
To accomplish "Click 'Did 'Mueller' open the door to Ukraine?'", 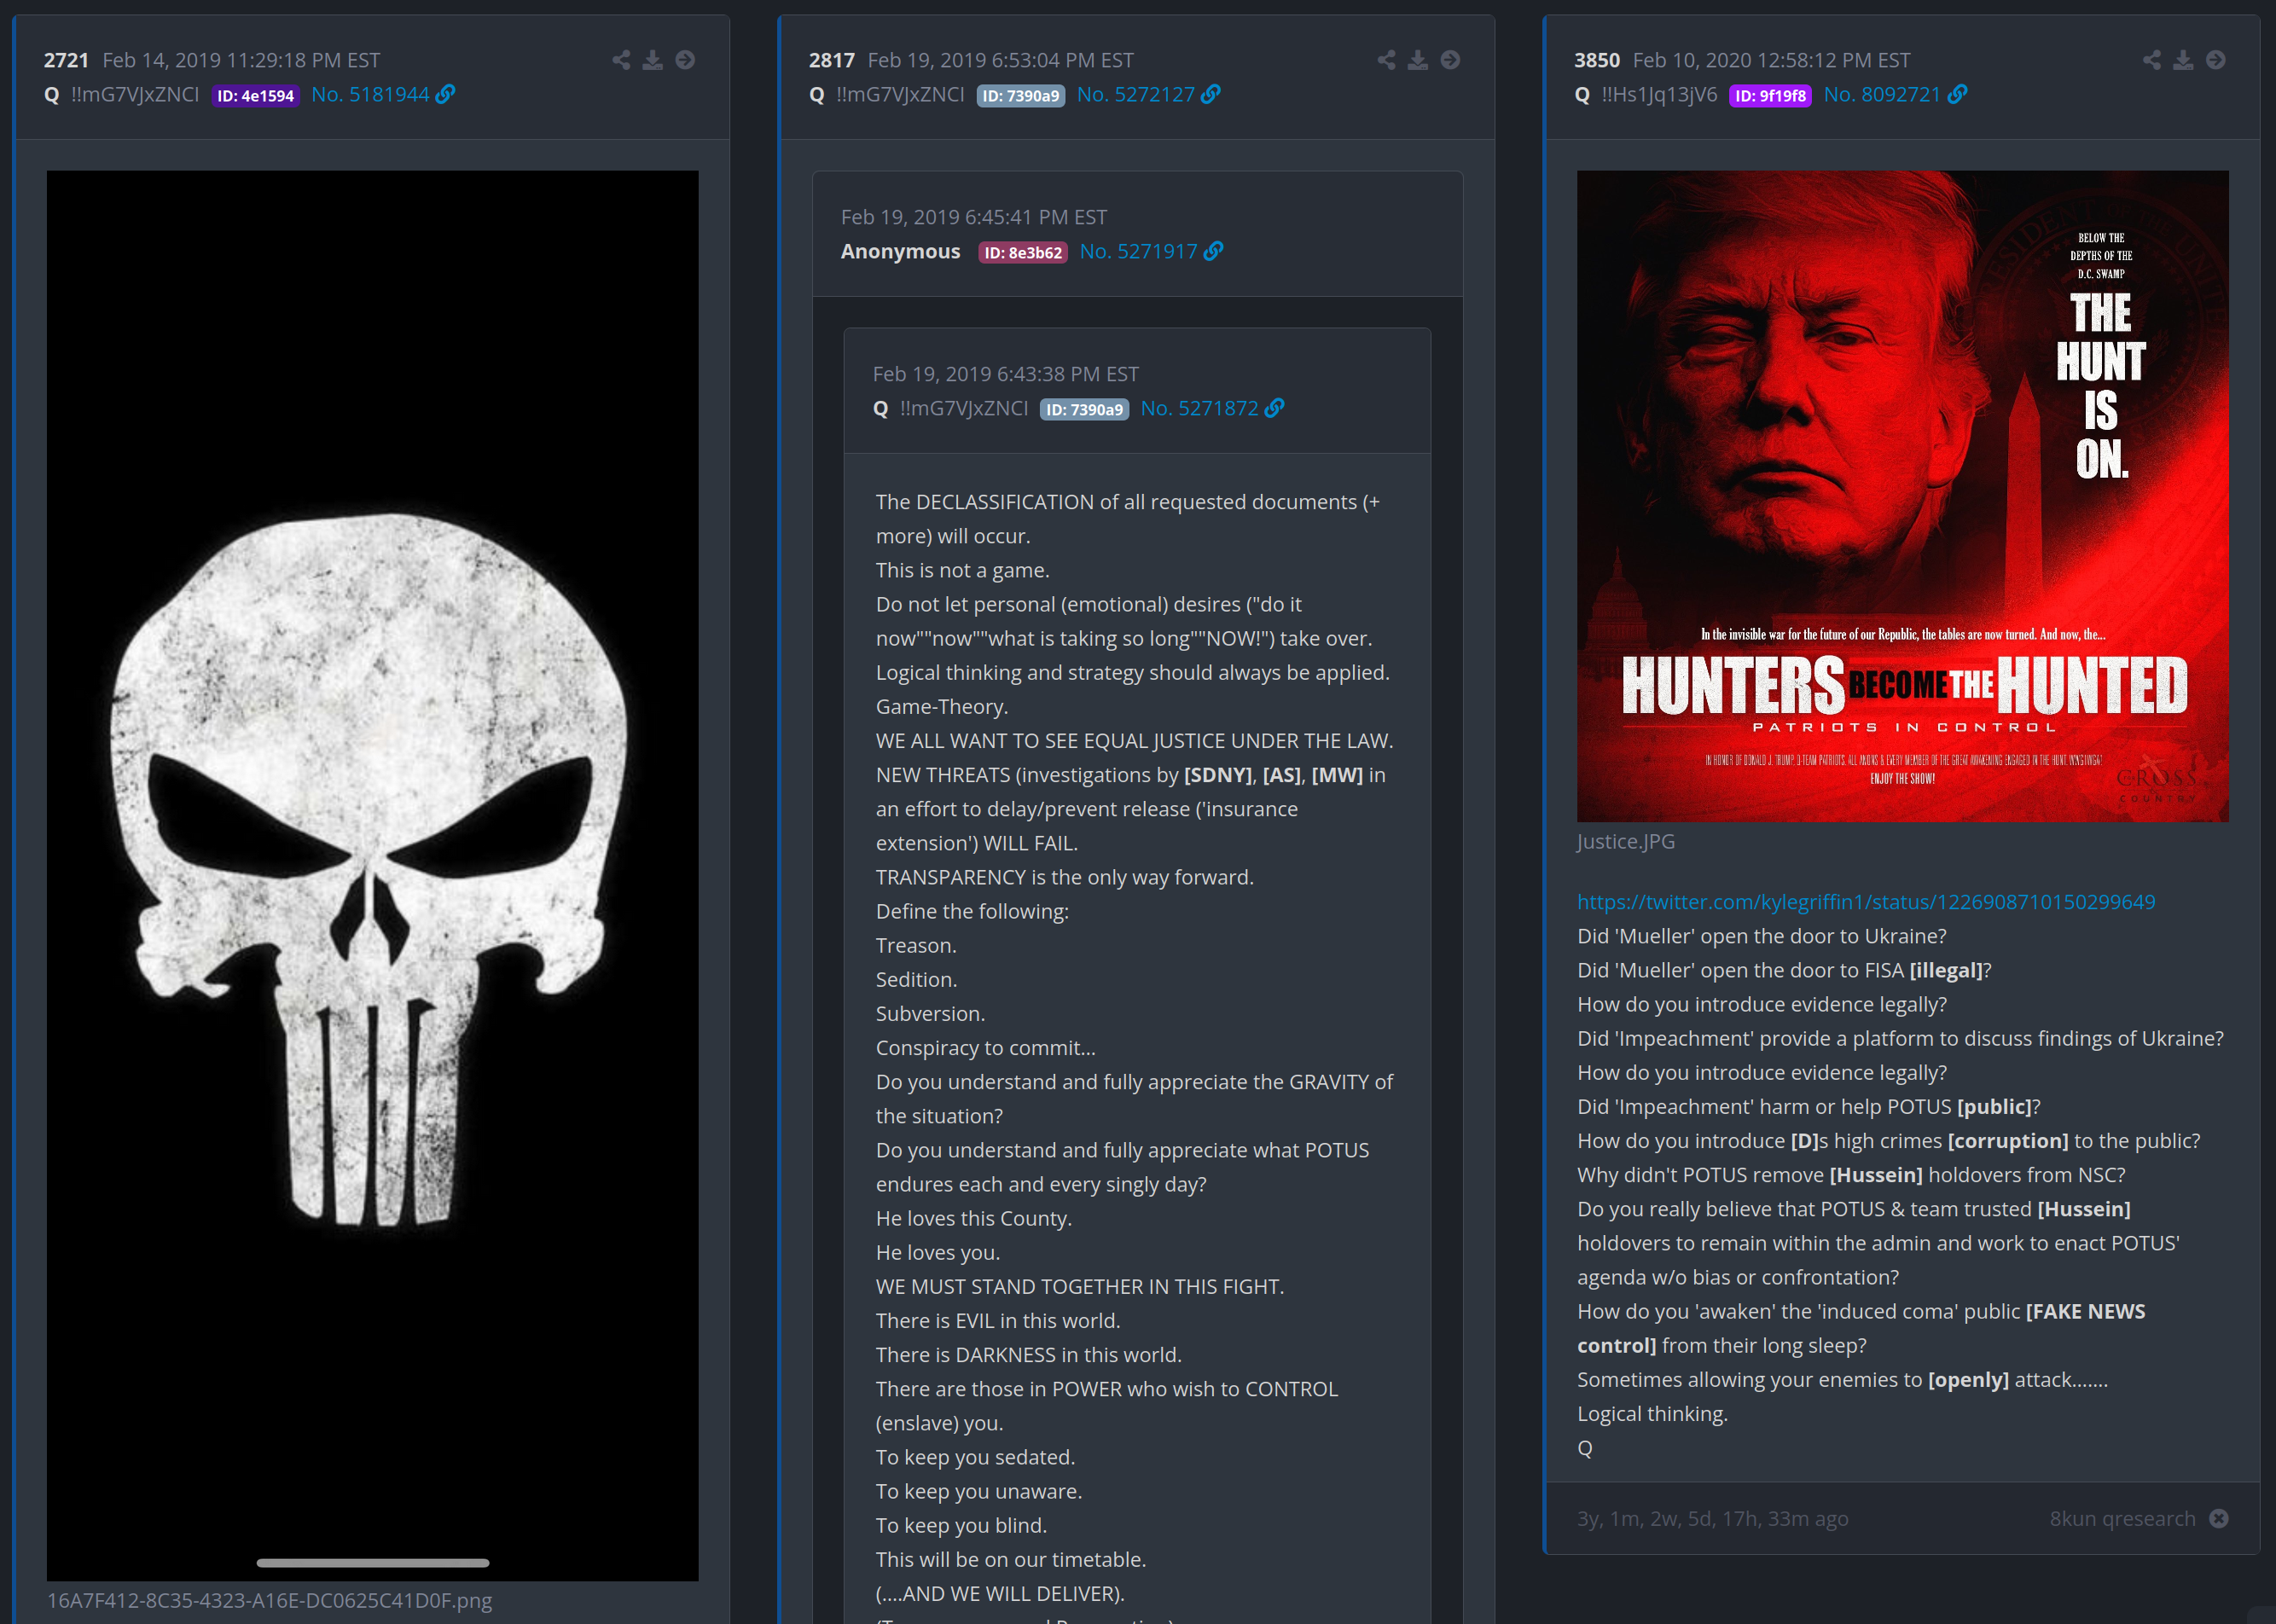I will click(1762, 936).
